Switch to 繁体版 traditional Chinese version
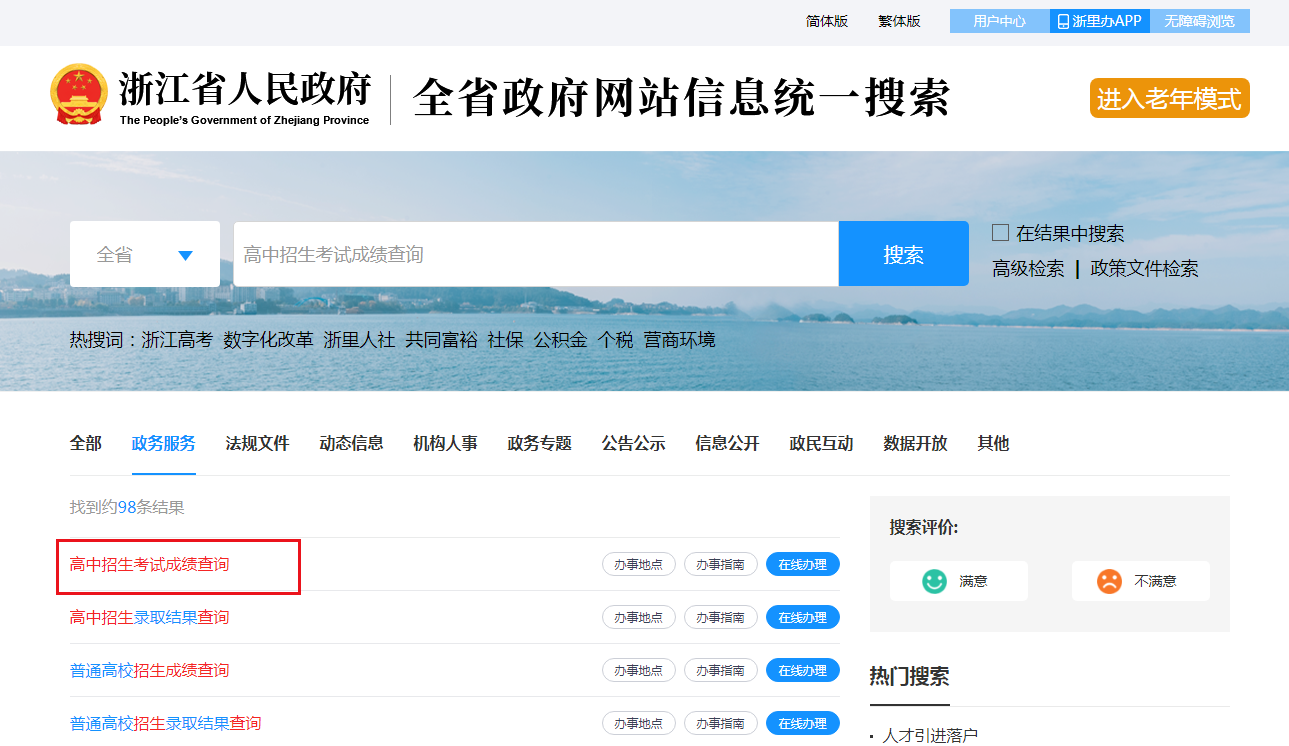Viewport: 1289px width, 746px height. coord(899,21)
